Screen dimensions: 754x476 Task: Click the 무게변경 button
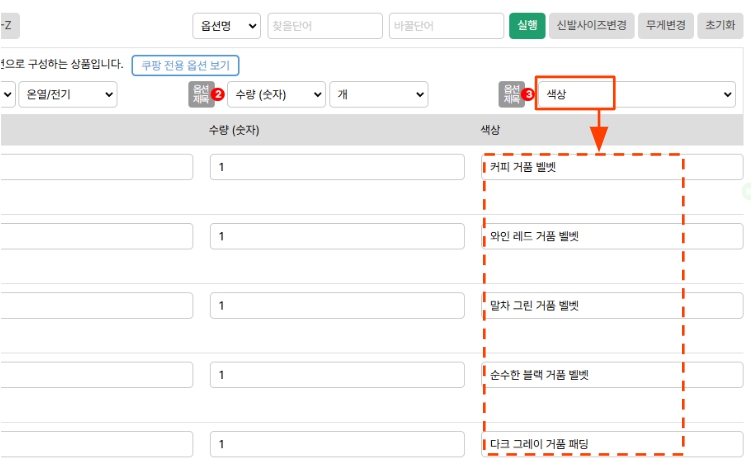[665, 26]
